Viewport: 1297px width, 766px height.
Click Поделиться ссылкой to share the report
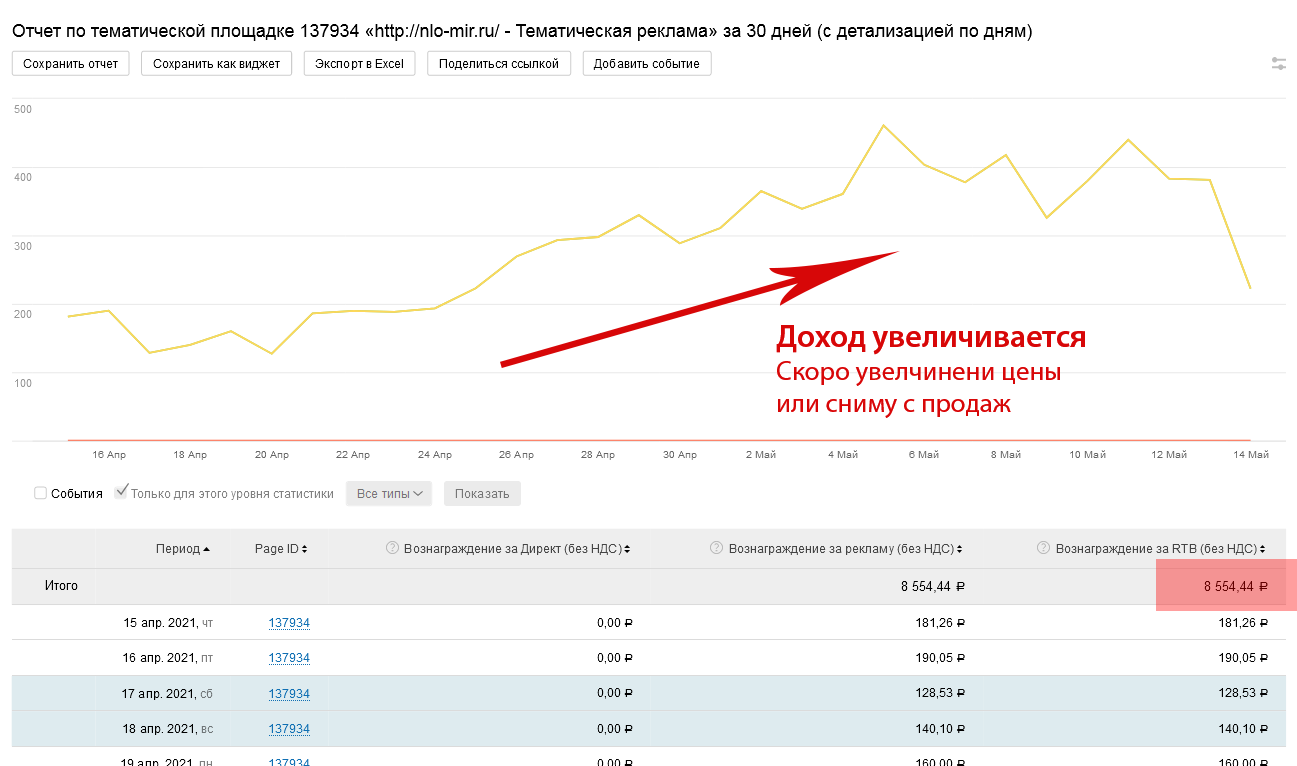tap(499, 64)
